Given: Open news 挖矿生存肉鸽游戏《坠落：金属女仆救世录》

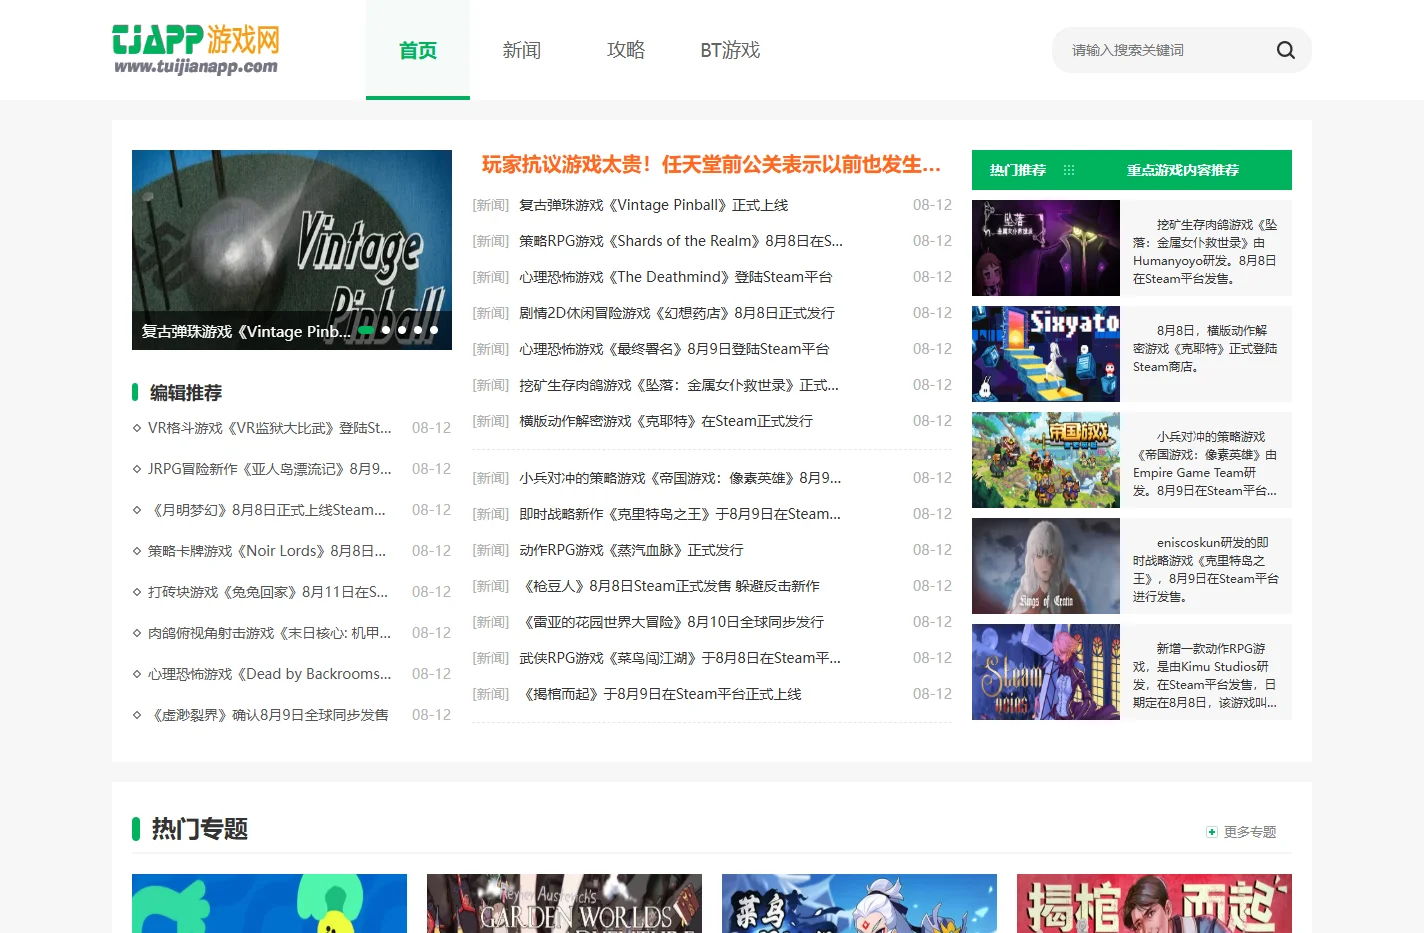Looking at the screenshot, I should point(679,385).
